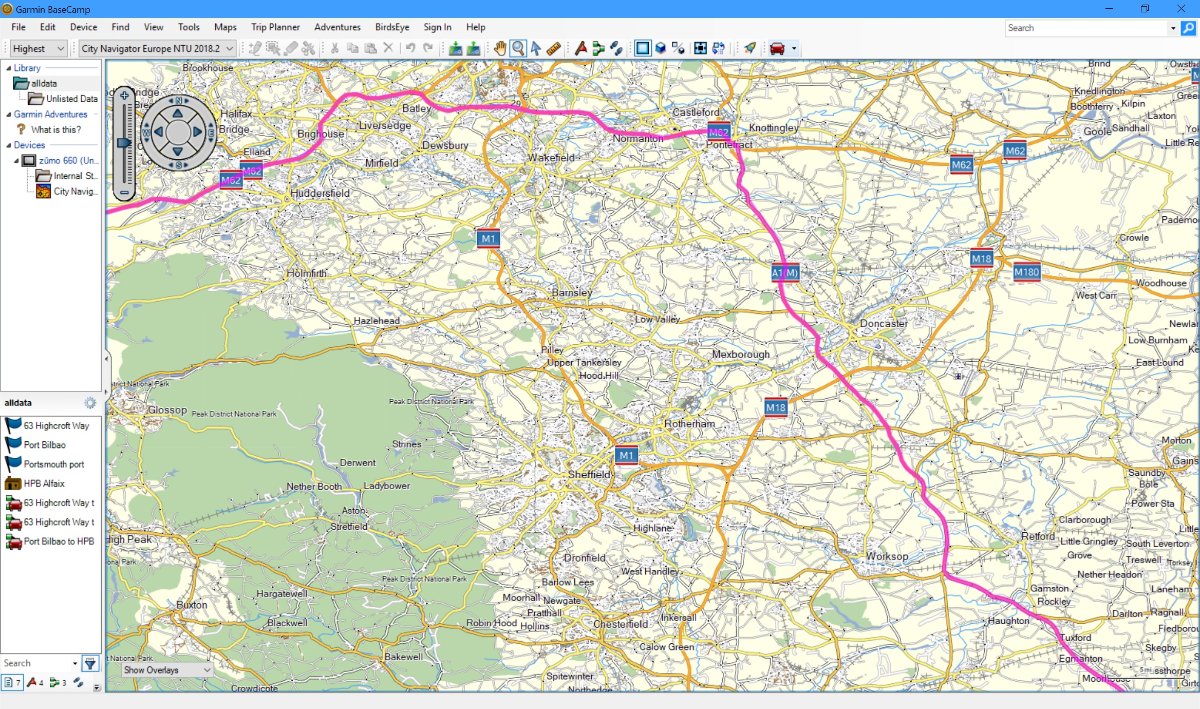
Task: Click the question mark Garmin Adventures icon
Action: (x=20, y=130)
